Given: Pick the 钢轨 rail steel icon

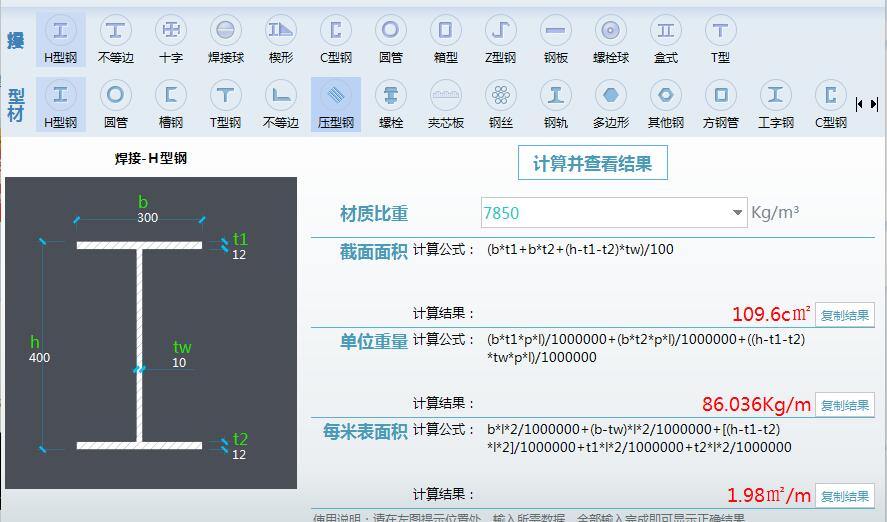Looking at the screenshot, I should pos(556,105).
